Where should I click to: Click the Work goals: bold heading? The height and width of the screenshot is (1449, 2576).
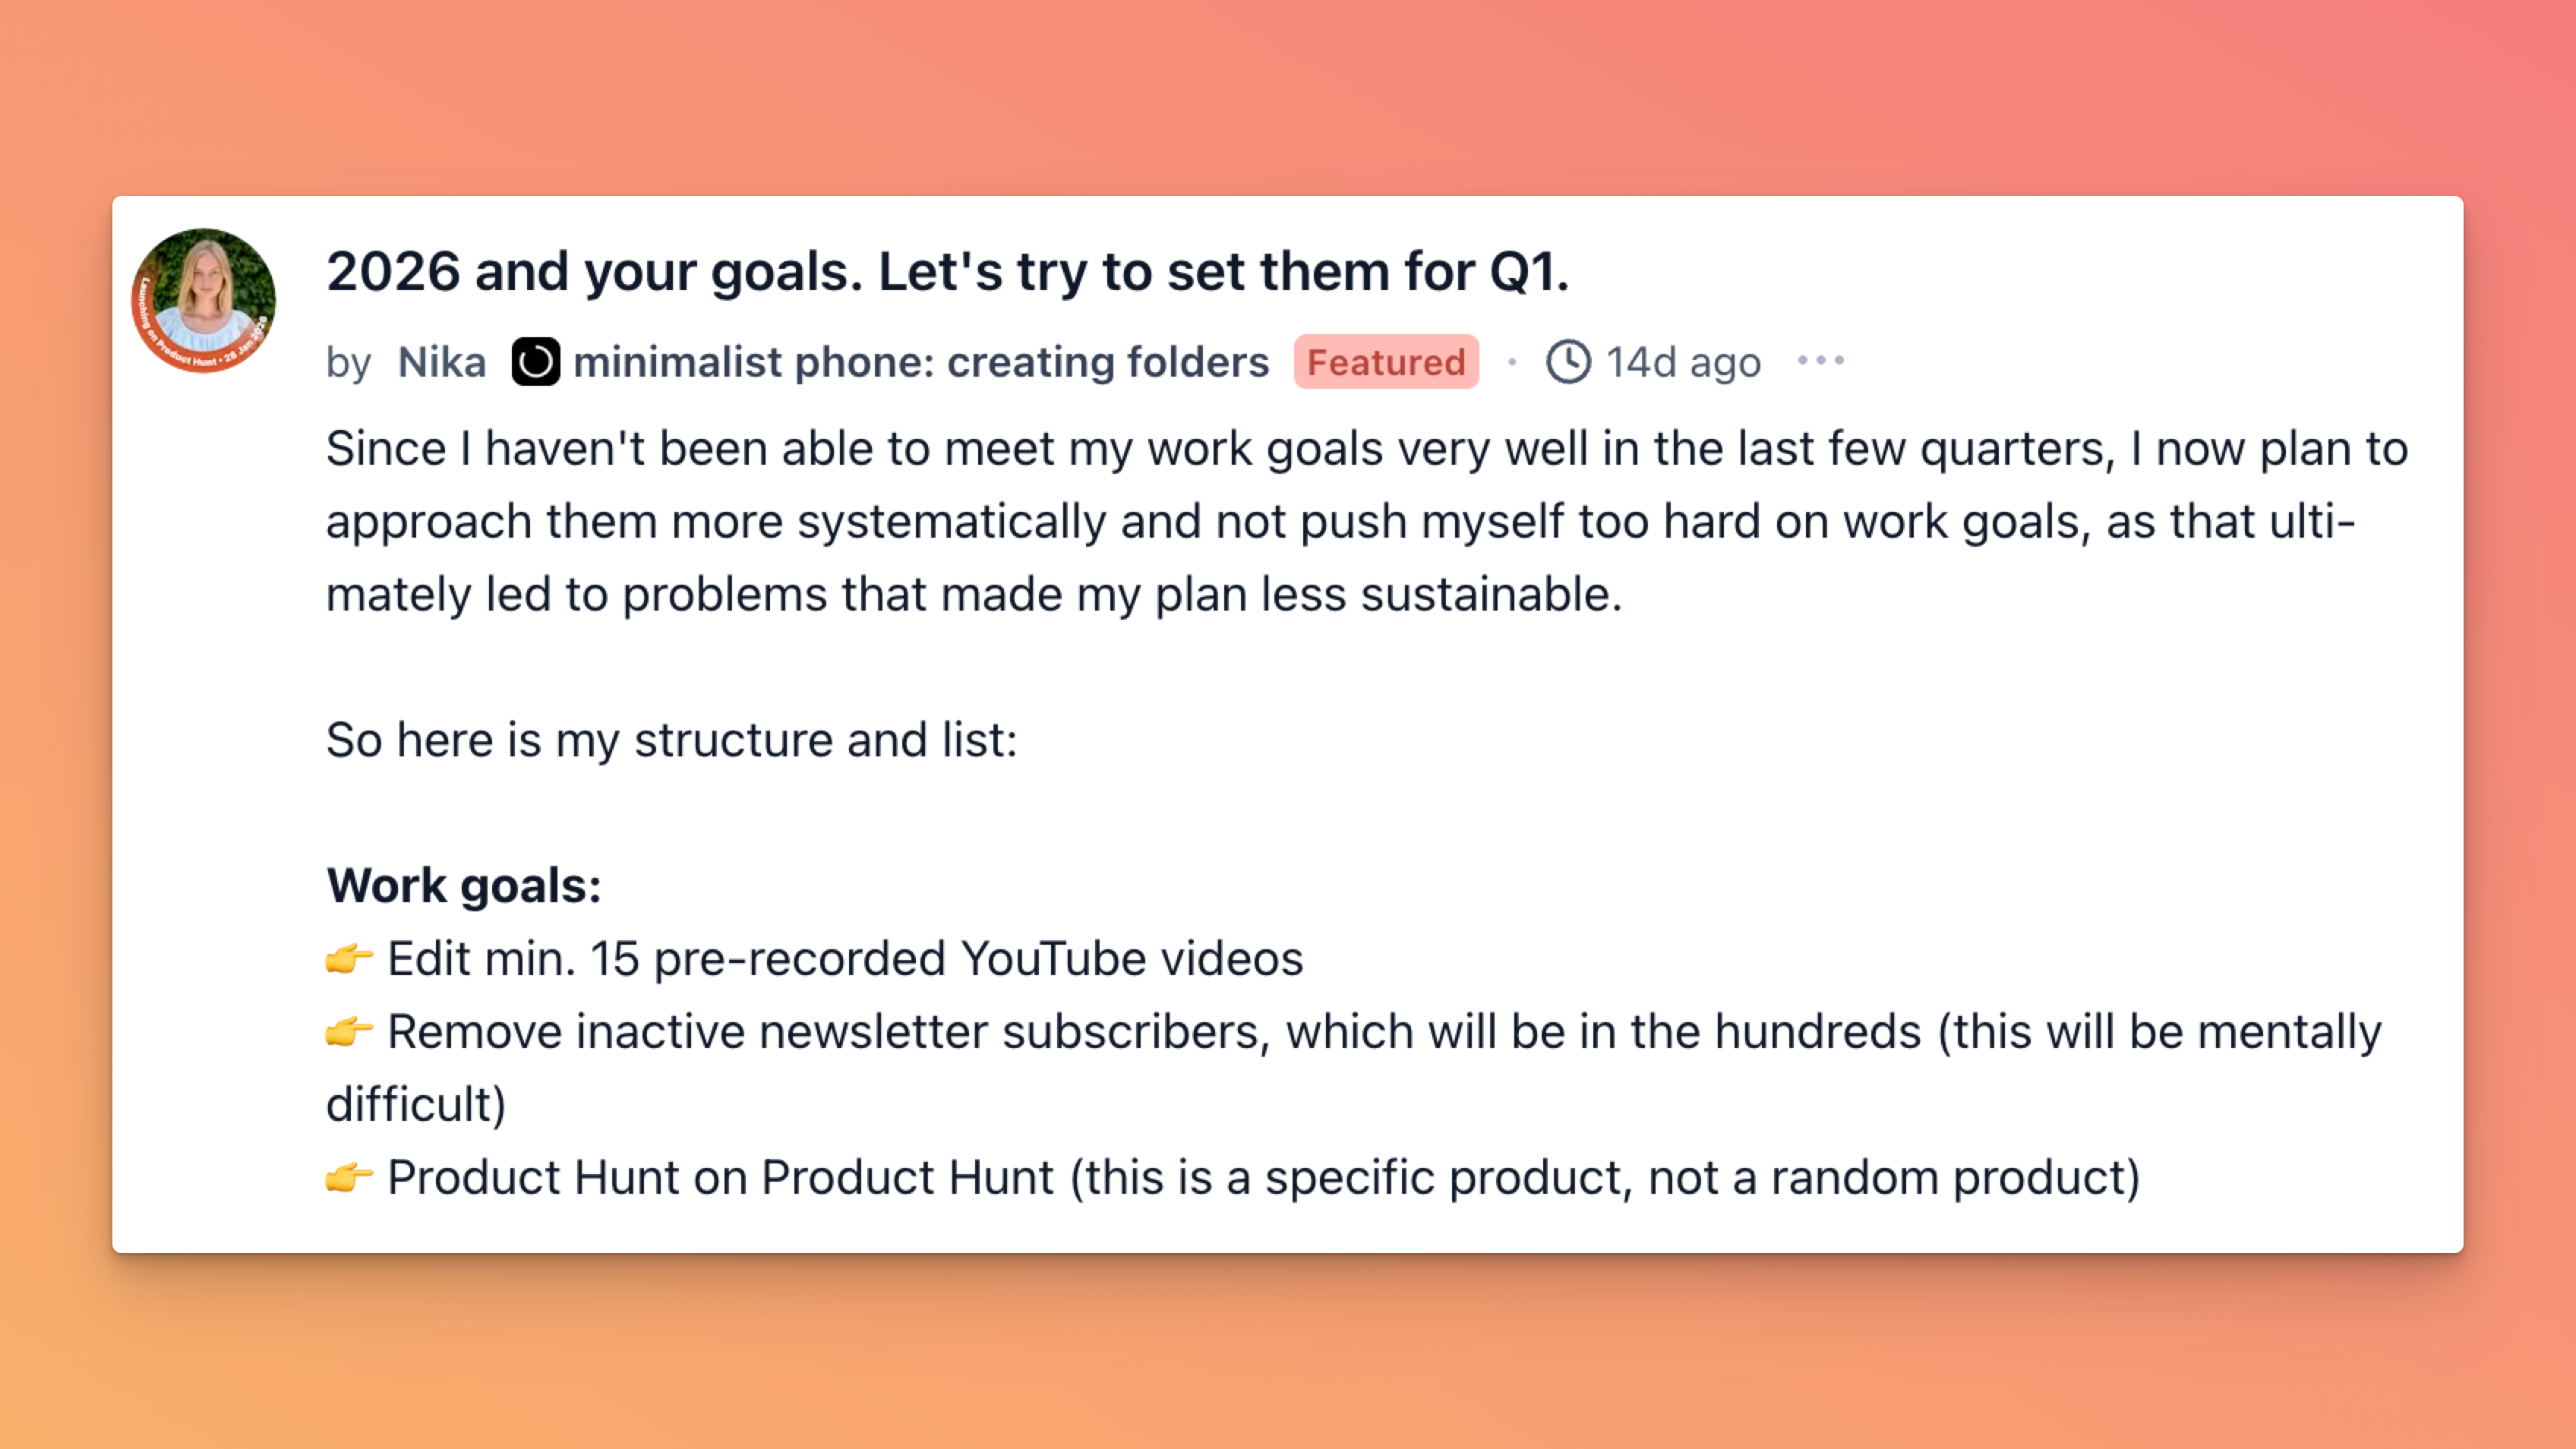(464, 886)
